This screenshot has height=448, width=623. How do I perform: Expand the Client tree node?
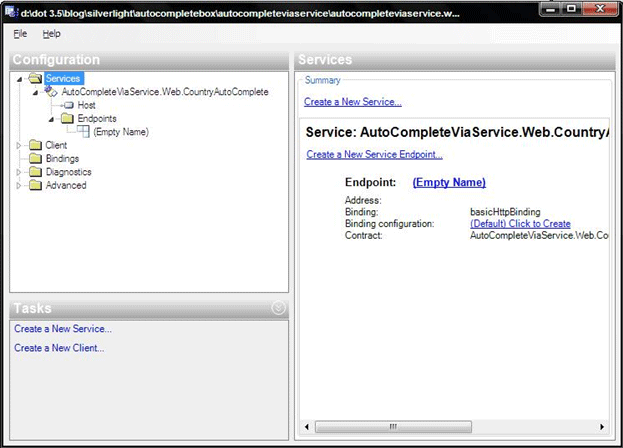coord(20,145)
